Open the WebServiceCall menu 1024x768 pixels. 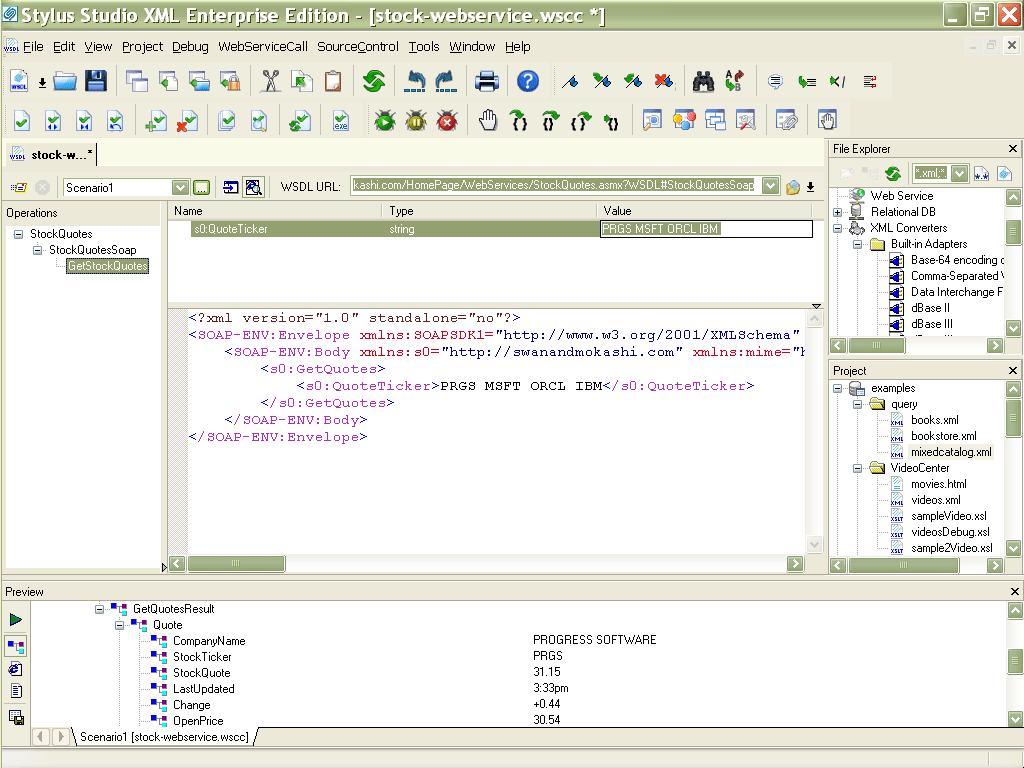tap(263, 47)
